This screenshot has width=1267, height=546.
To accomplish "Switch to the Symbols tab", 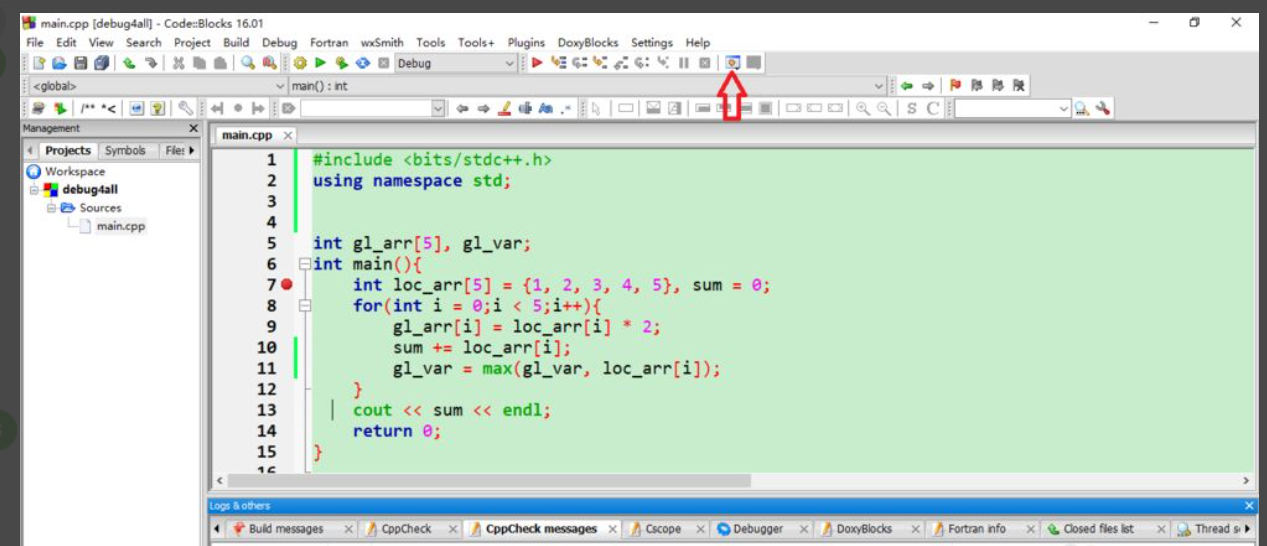I will tap(125, 150).
